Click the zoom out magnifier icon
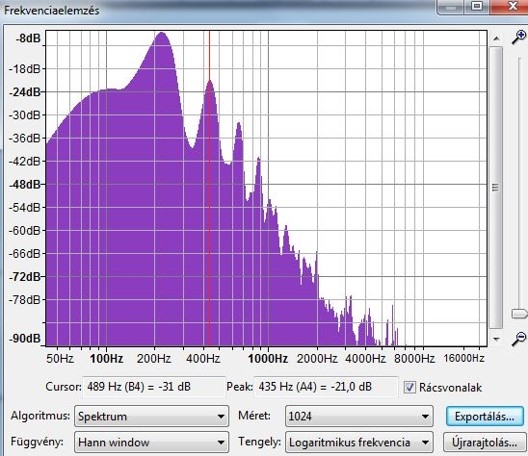 [x=519, y=339]
